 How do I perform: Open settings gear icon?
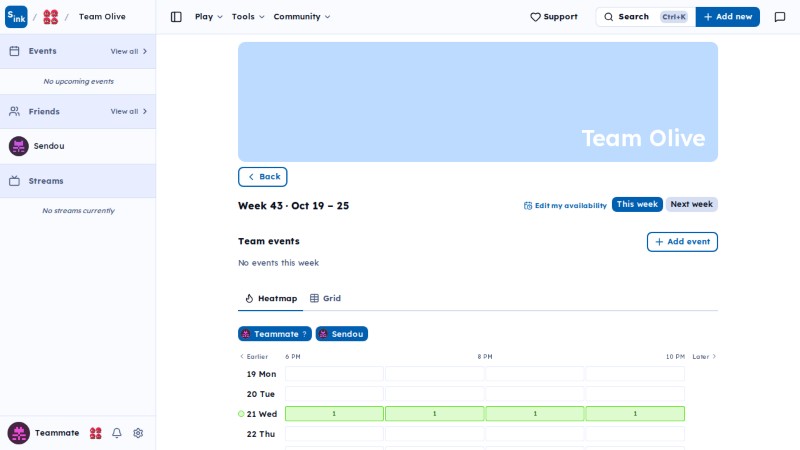pyautogui.click(x=138, y=433)
